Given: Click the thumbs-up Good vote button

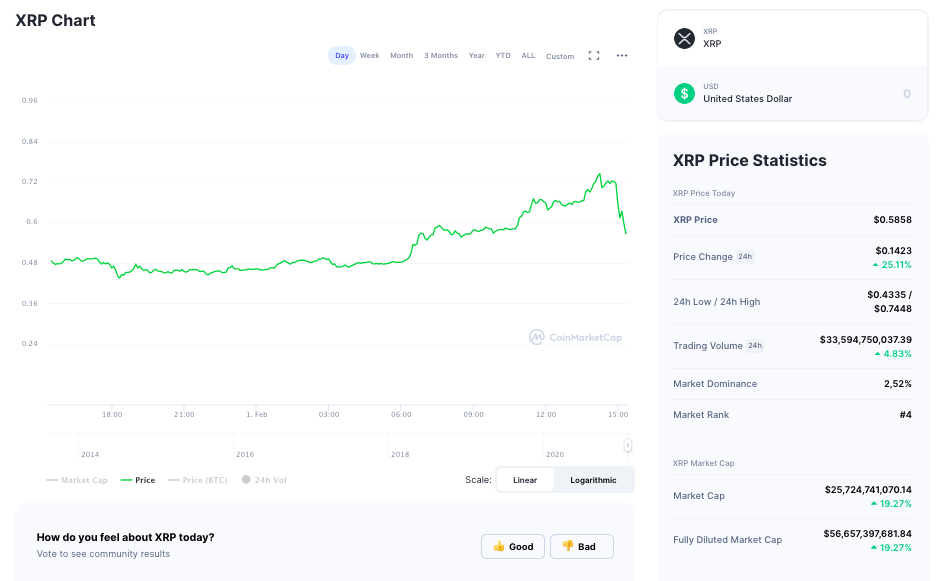Looking at the screenshot, I should coord(513,546).
